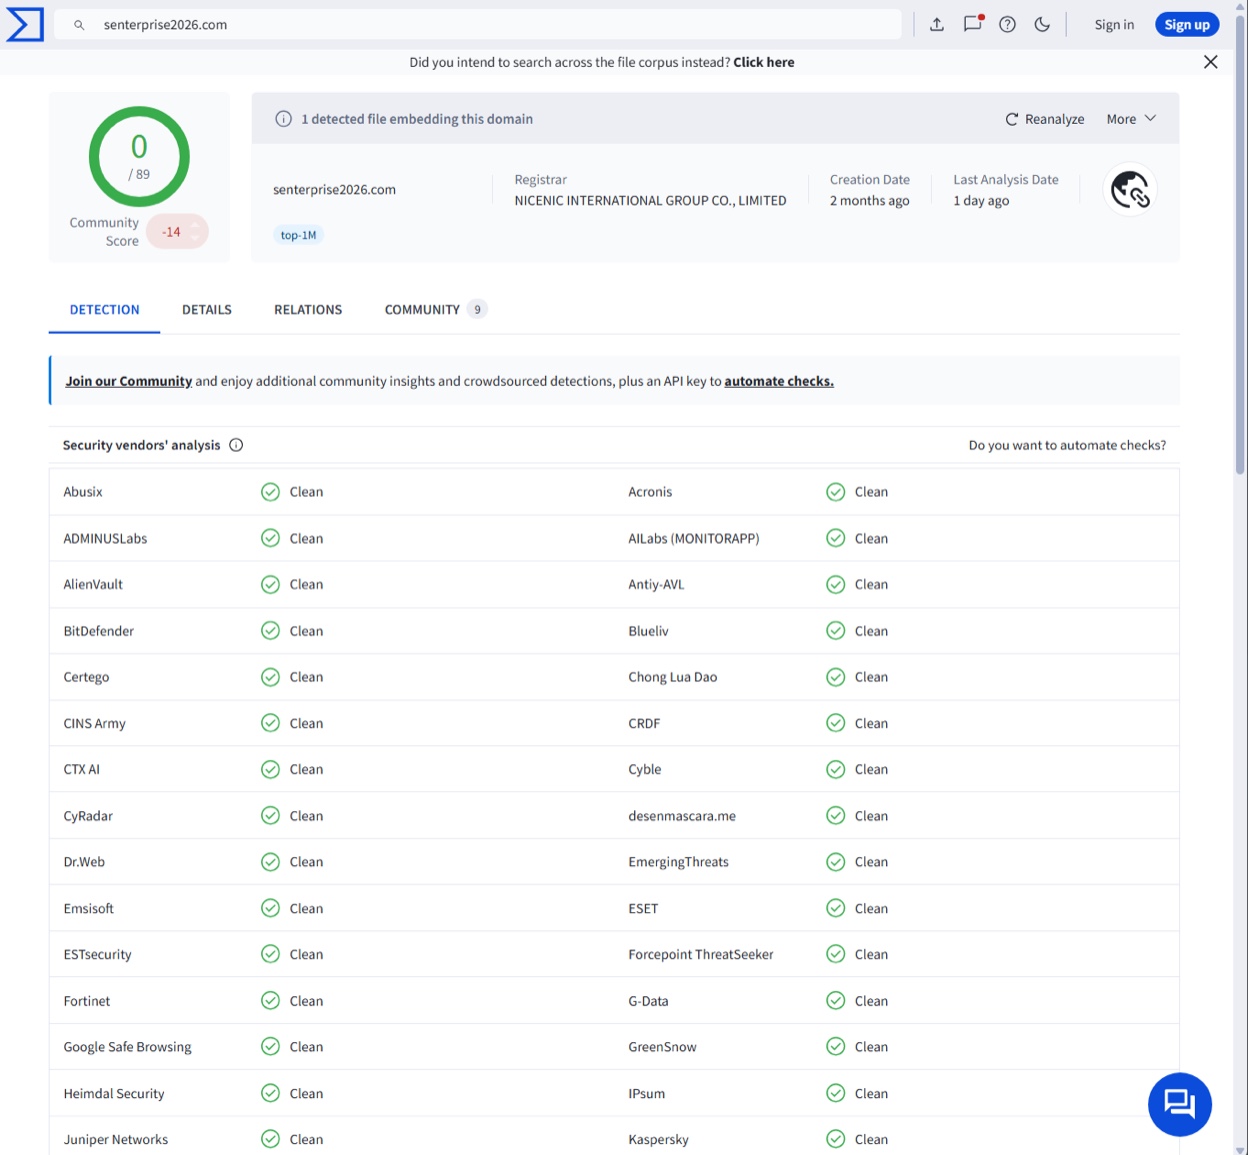Click G-Data clean checkmark icon
Image resolution: width=1248 pixels, height=1155 pixels.
tap(835, 1001)
